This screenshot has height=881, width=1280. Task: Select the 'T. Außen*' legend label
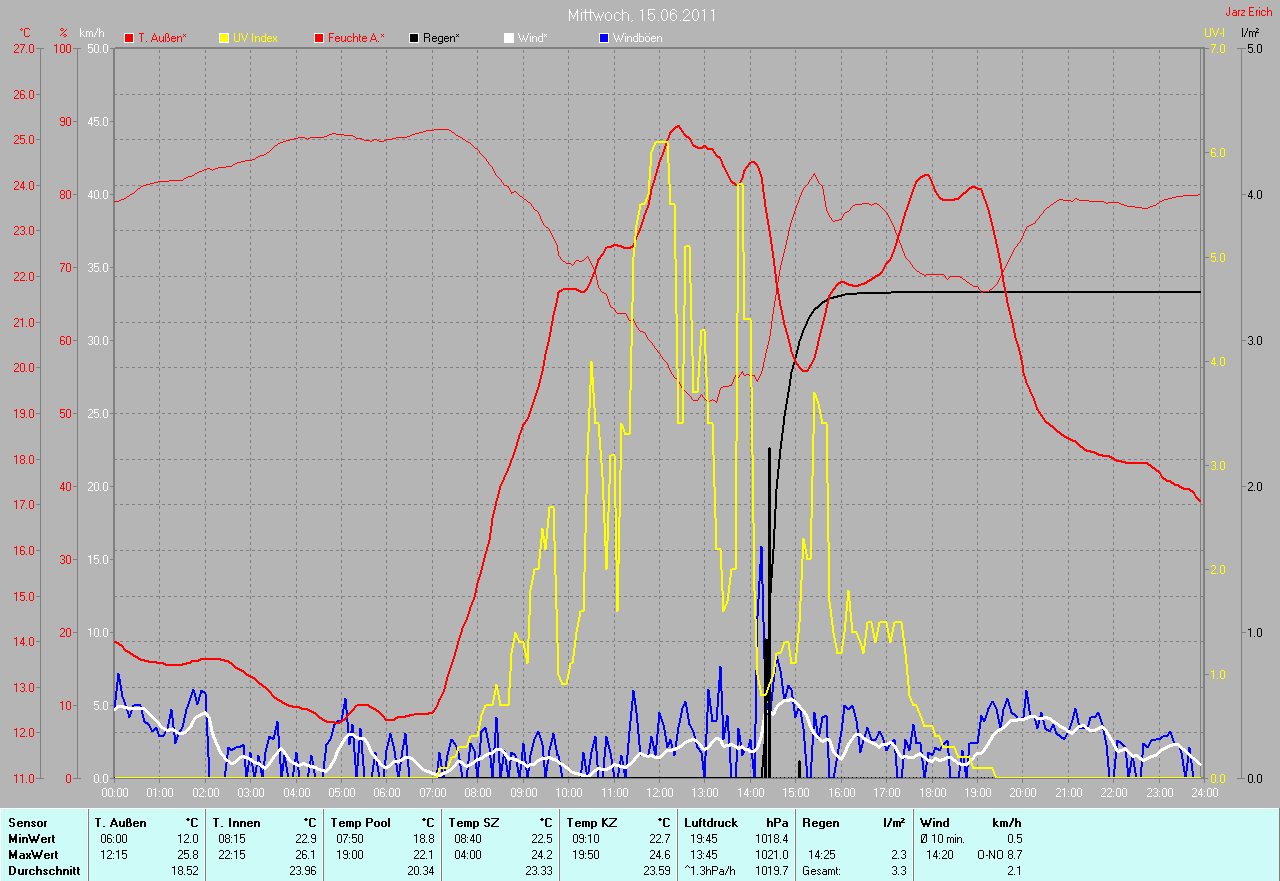(162, 38)
